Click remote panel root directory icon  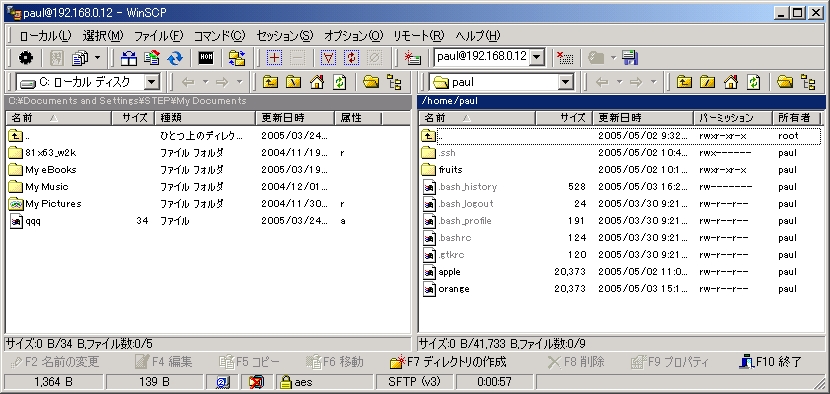tap(707, 82)
